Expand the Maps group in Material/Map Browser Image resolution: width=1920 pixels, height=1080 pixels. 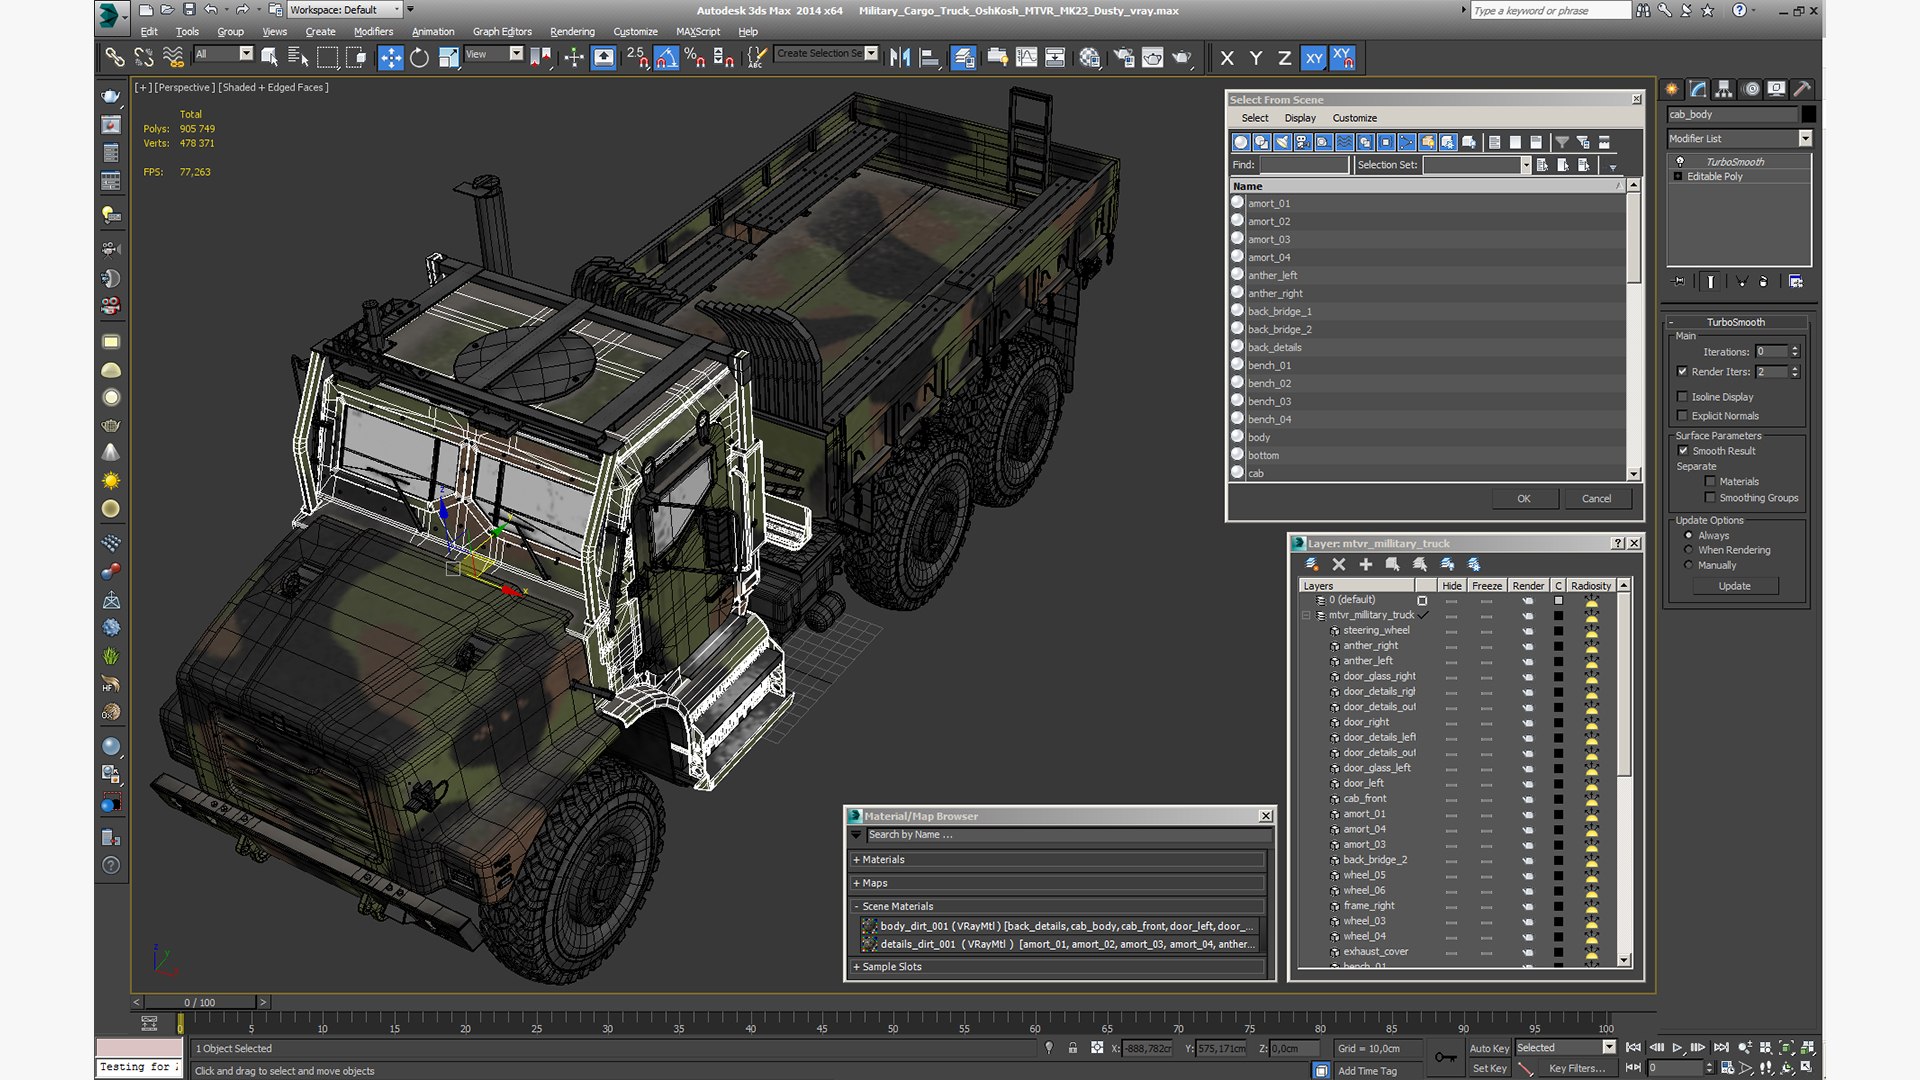pyautogui.click(x=857, y=884)
